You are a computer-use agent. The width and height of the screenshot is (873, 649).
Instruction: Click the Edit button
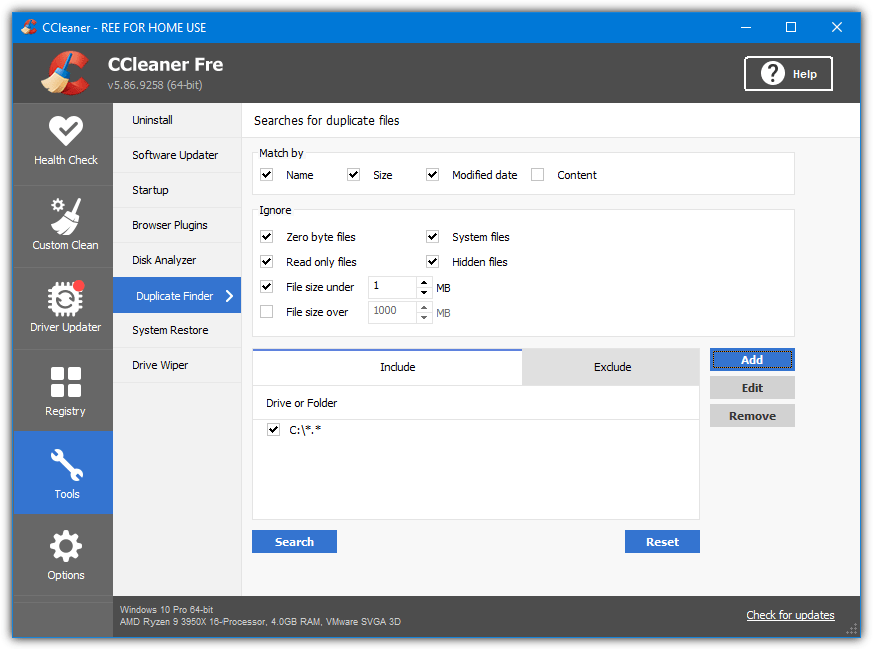(x=752, y=388)
